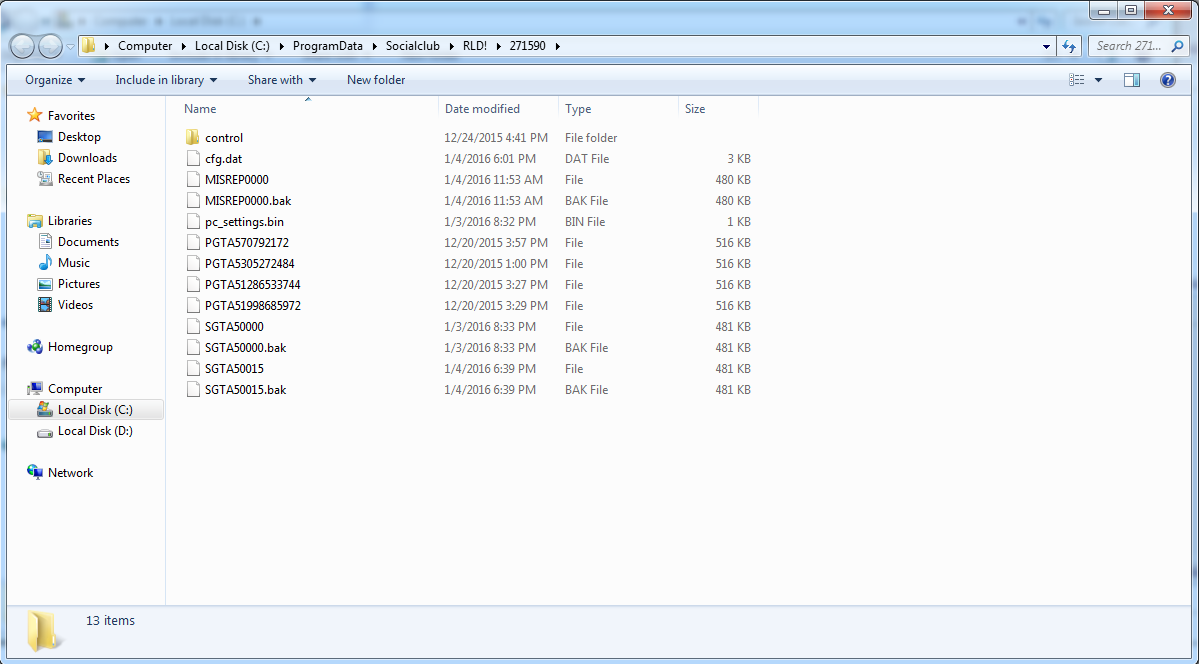1199x664 pixels.
Task: Click the Homegroup icon in navigation pane
Action: point(35,347)
